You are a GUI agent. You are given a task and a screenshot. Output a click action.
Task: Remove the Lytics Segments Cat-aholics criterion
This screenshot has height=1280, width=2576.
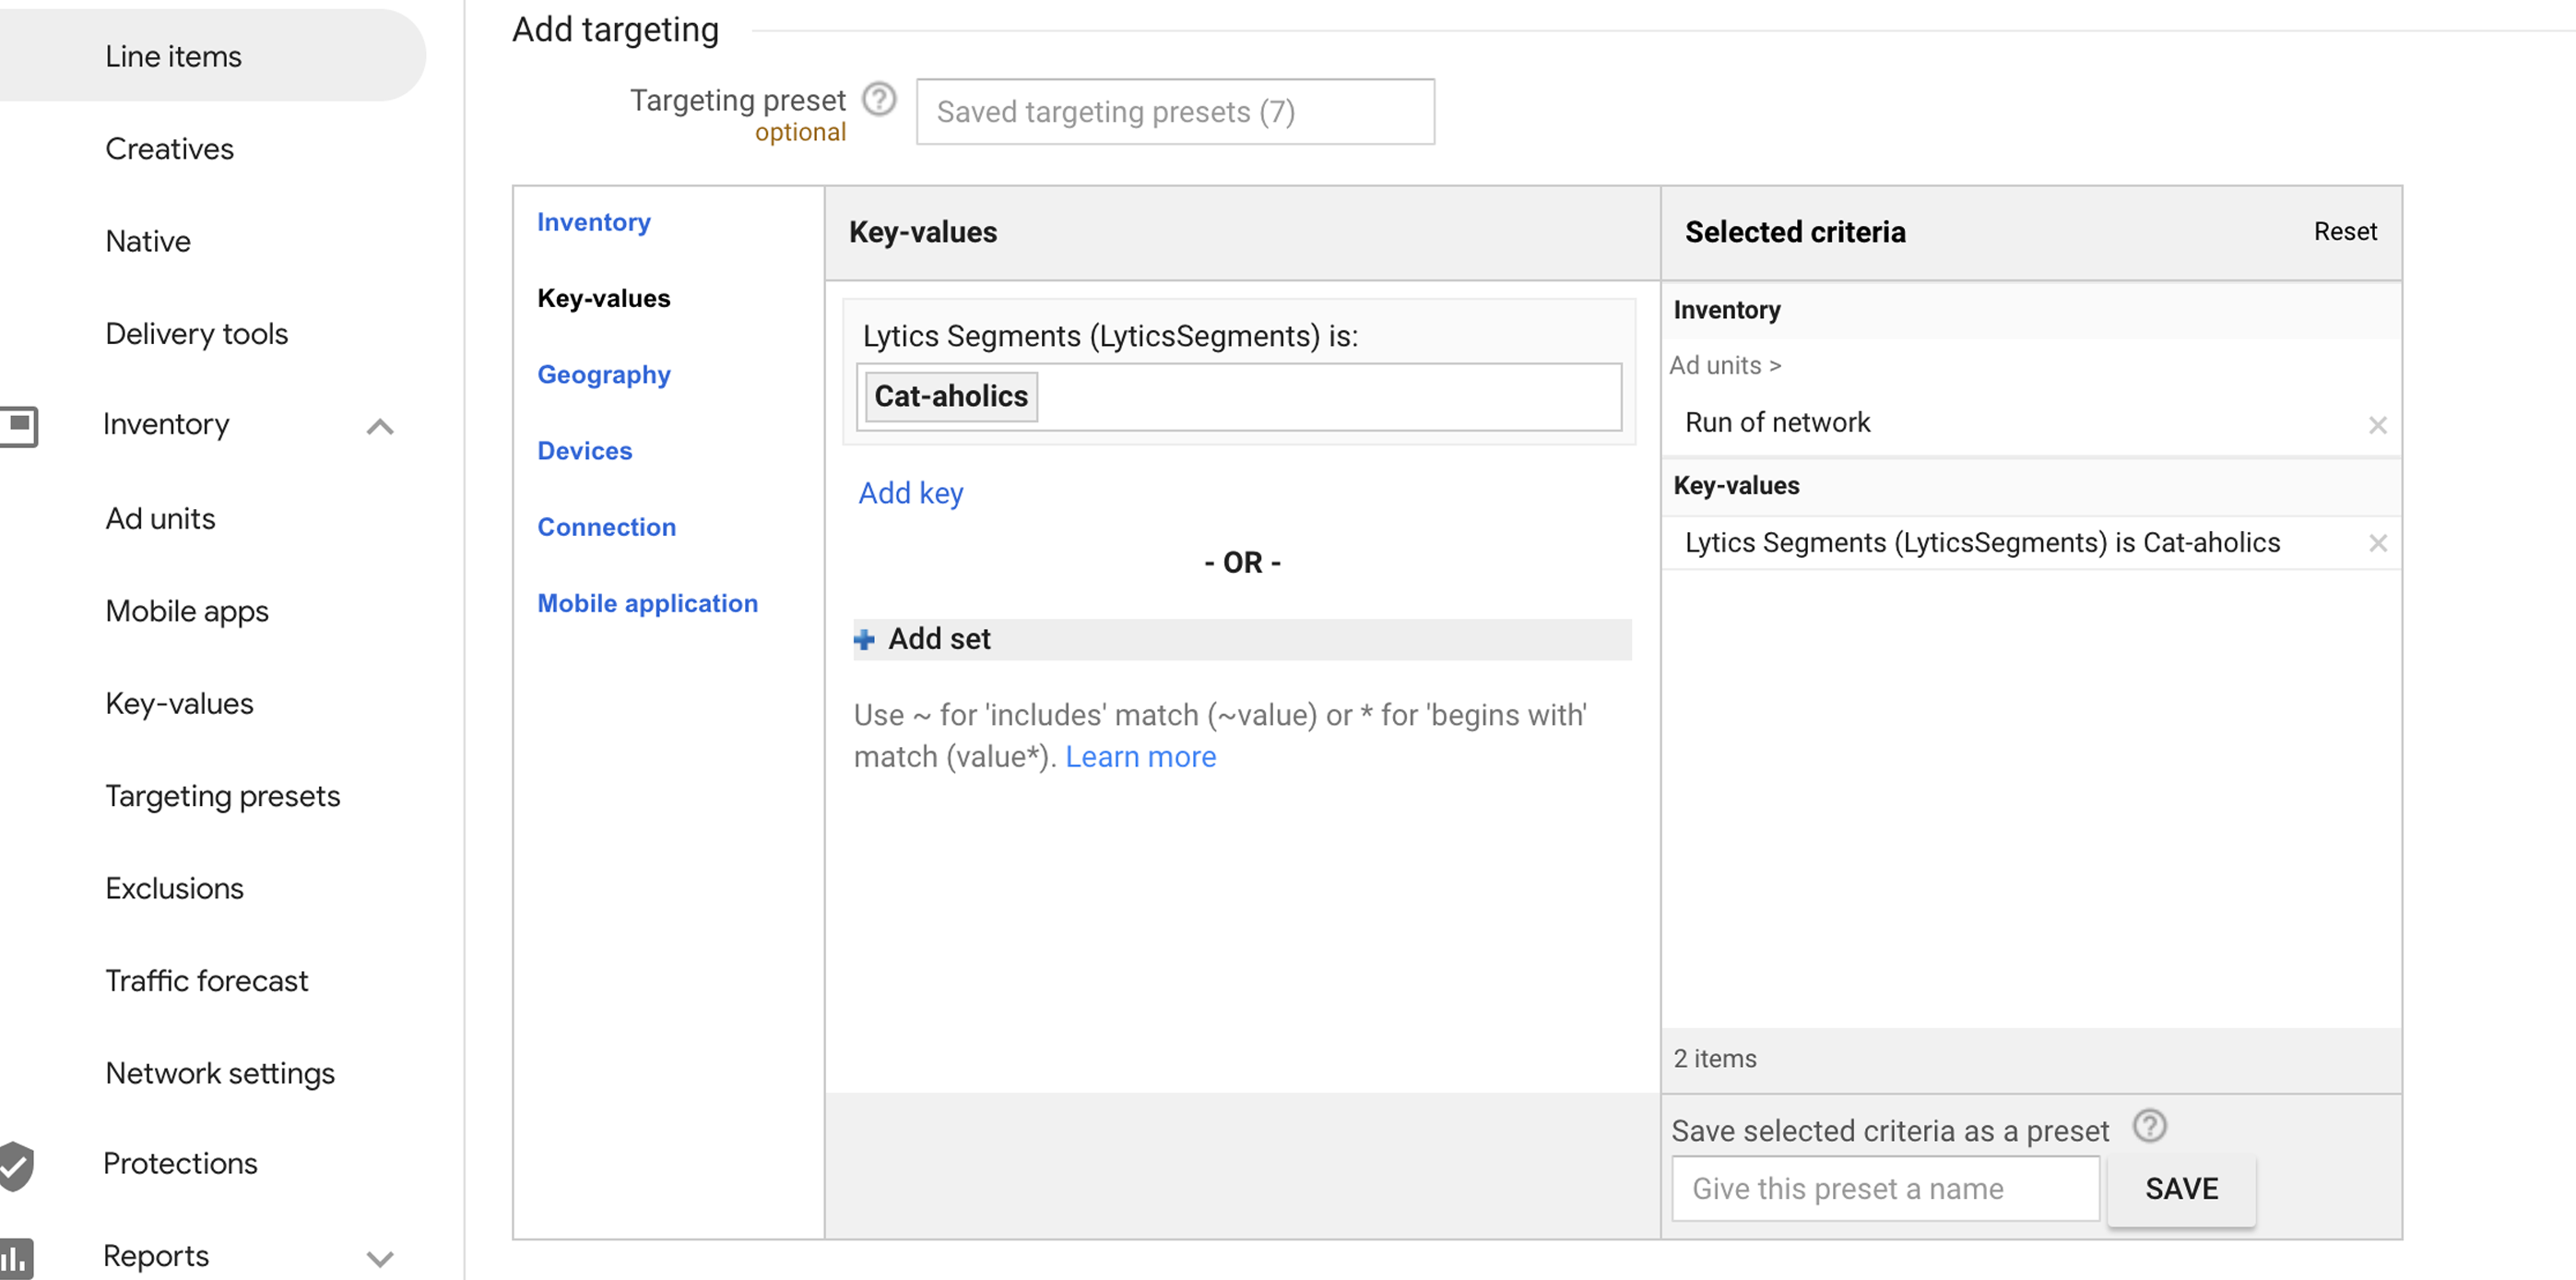[x=2377, y=543]
